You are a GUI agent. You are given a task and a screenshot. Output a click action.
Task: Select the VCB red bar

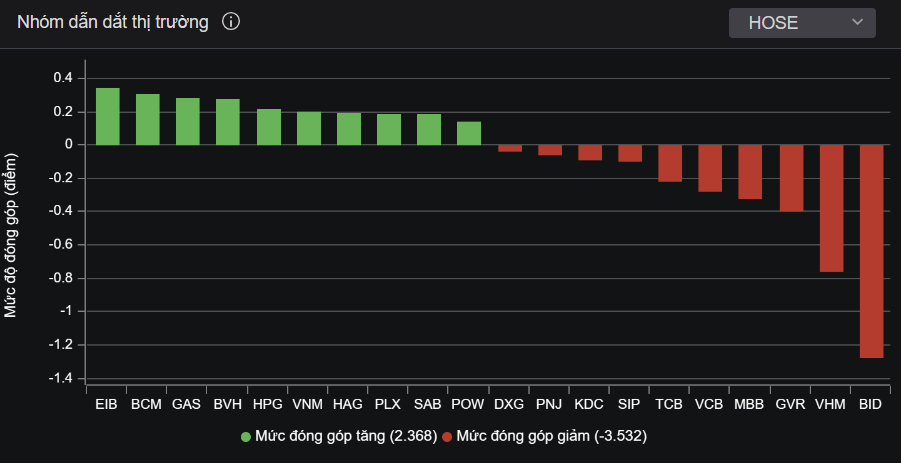point(710,168)
